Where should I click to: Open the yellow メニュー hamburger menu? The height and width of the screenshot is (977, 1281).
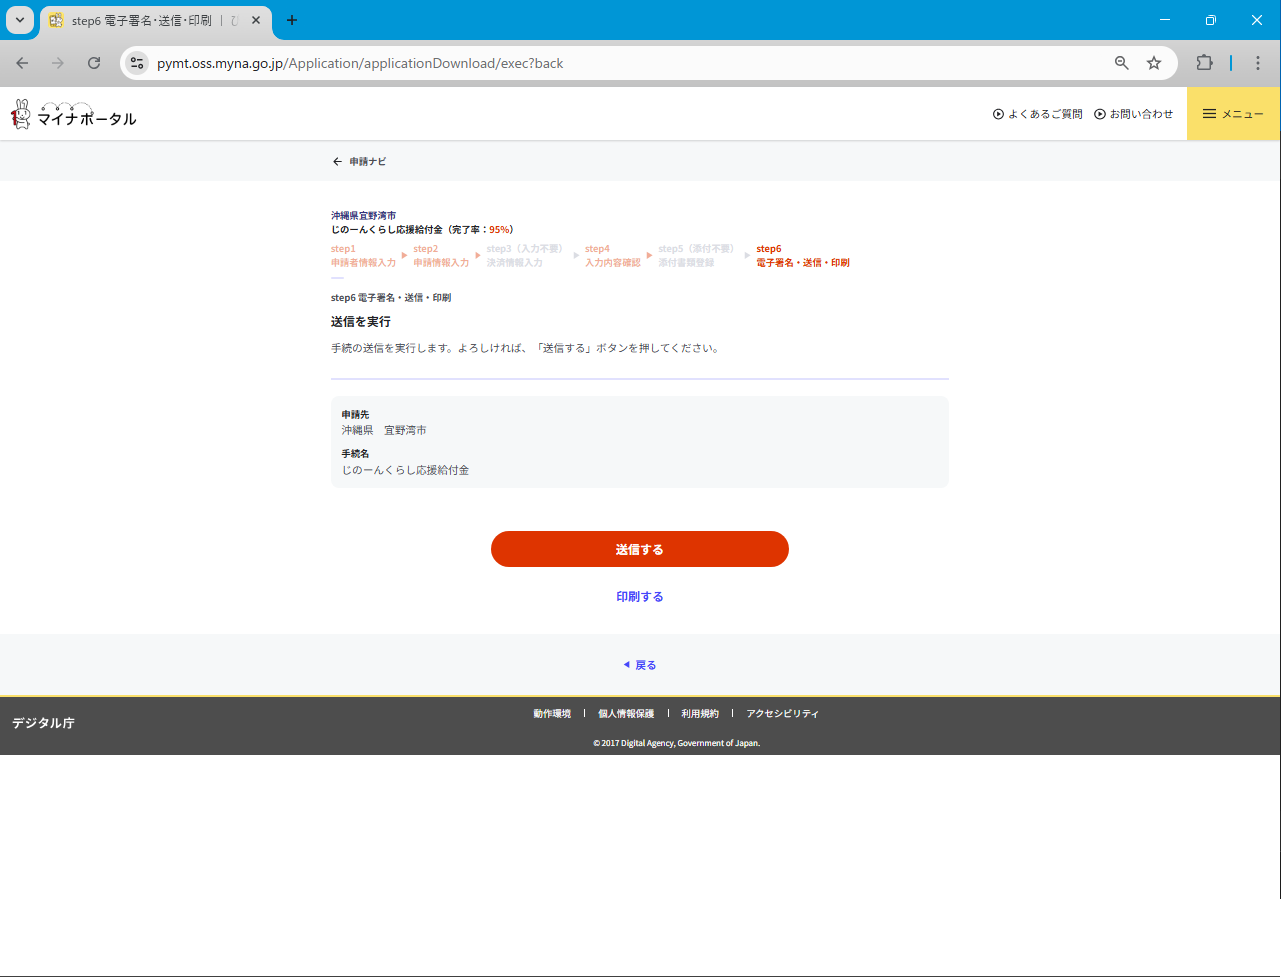pos(1233,114)
